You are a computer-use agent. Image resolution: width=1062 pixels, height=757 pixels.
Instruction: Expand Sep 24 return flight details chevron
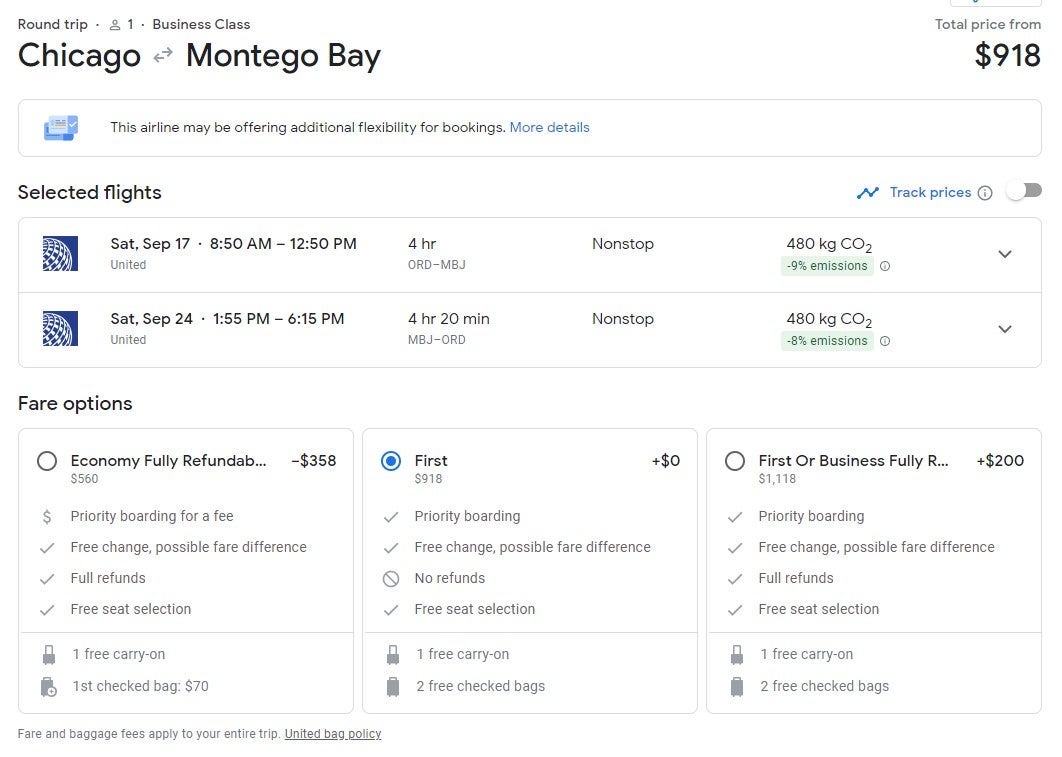click(x=1005, y=329)
